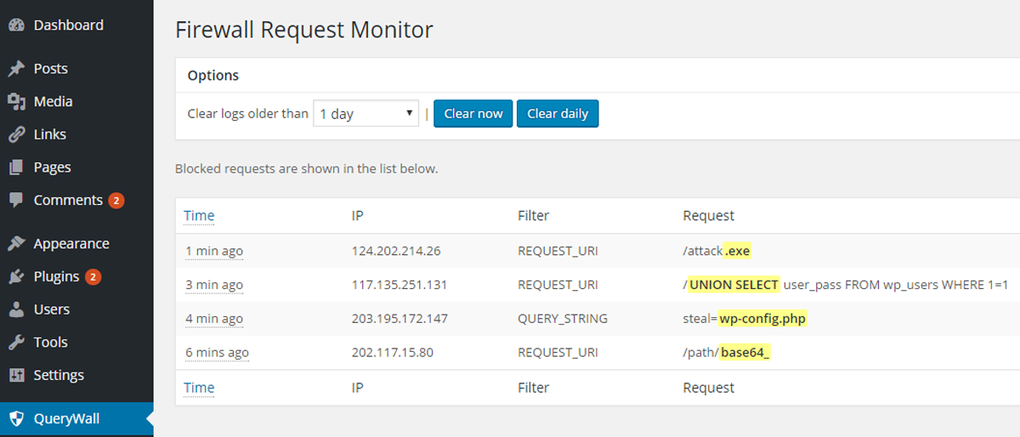Click the Links chain icon
This screenshot has height=437, width=1020.
pyautogui.click(x=16, y=135)
